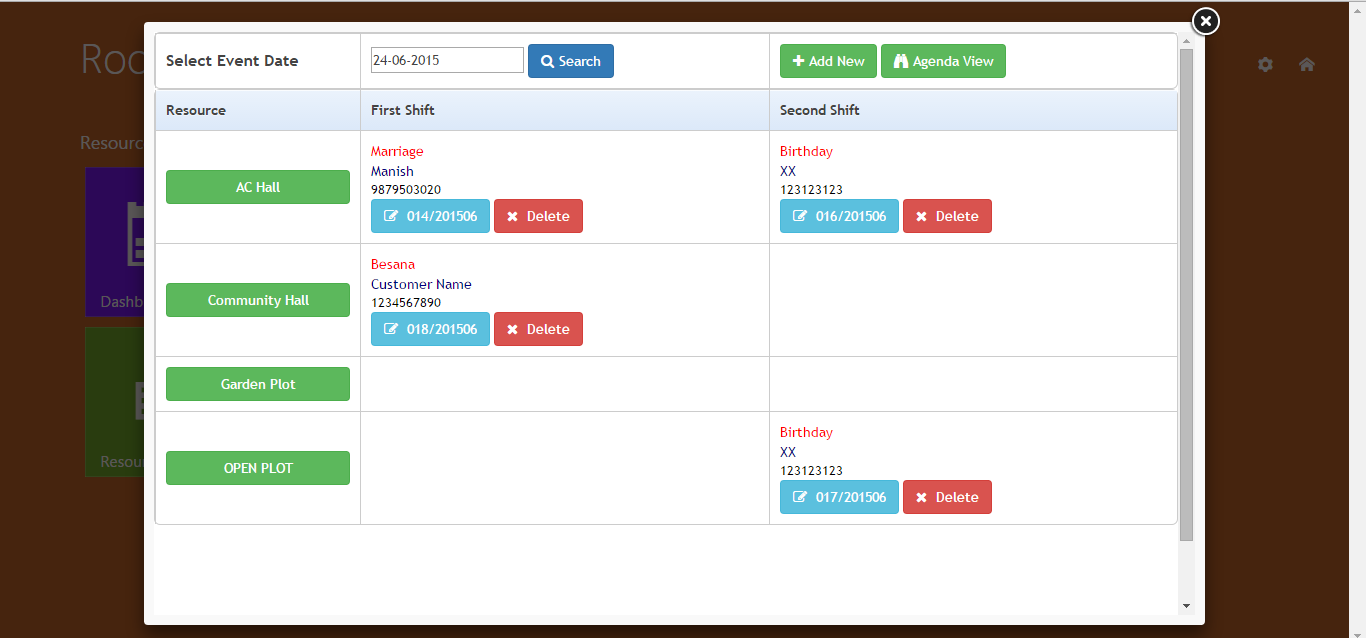
Task: Select the Garden Plot resource
Action: [x=258, y=384]
